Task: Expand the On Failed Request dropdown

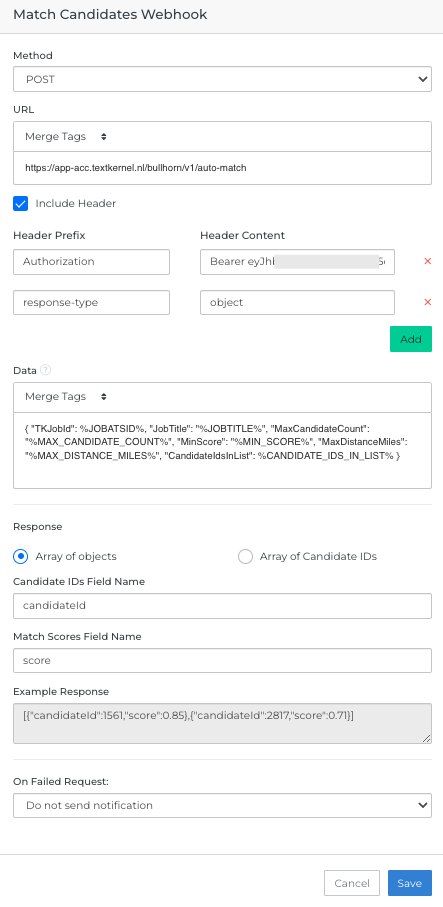Action: pos(223,805)
